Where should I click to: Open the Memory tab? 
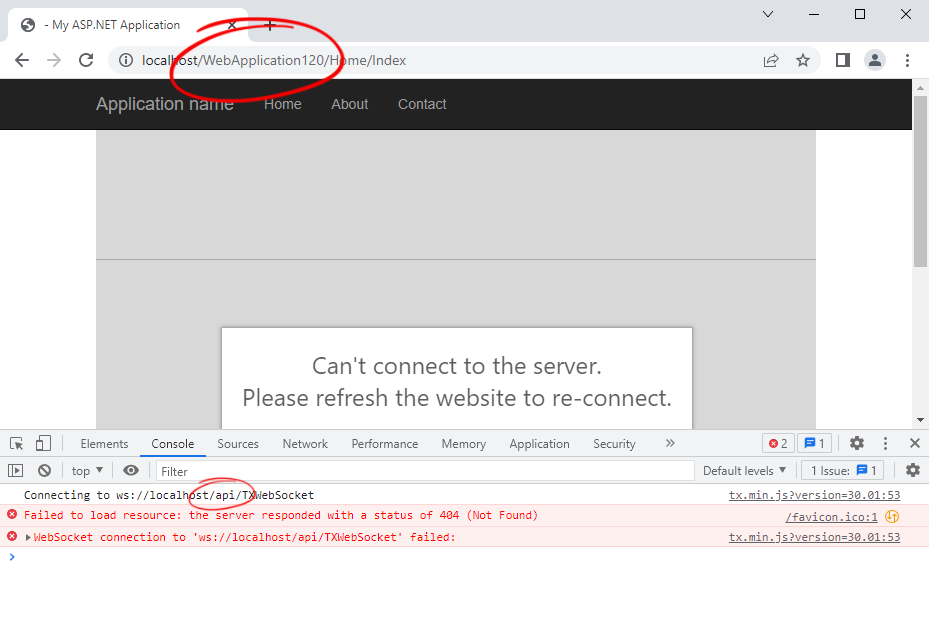point(463,444)
